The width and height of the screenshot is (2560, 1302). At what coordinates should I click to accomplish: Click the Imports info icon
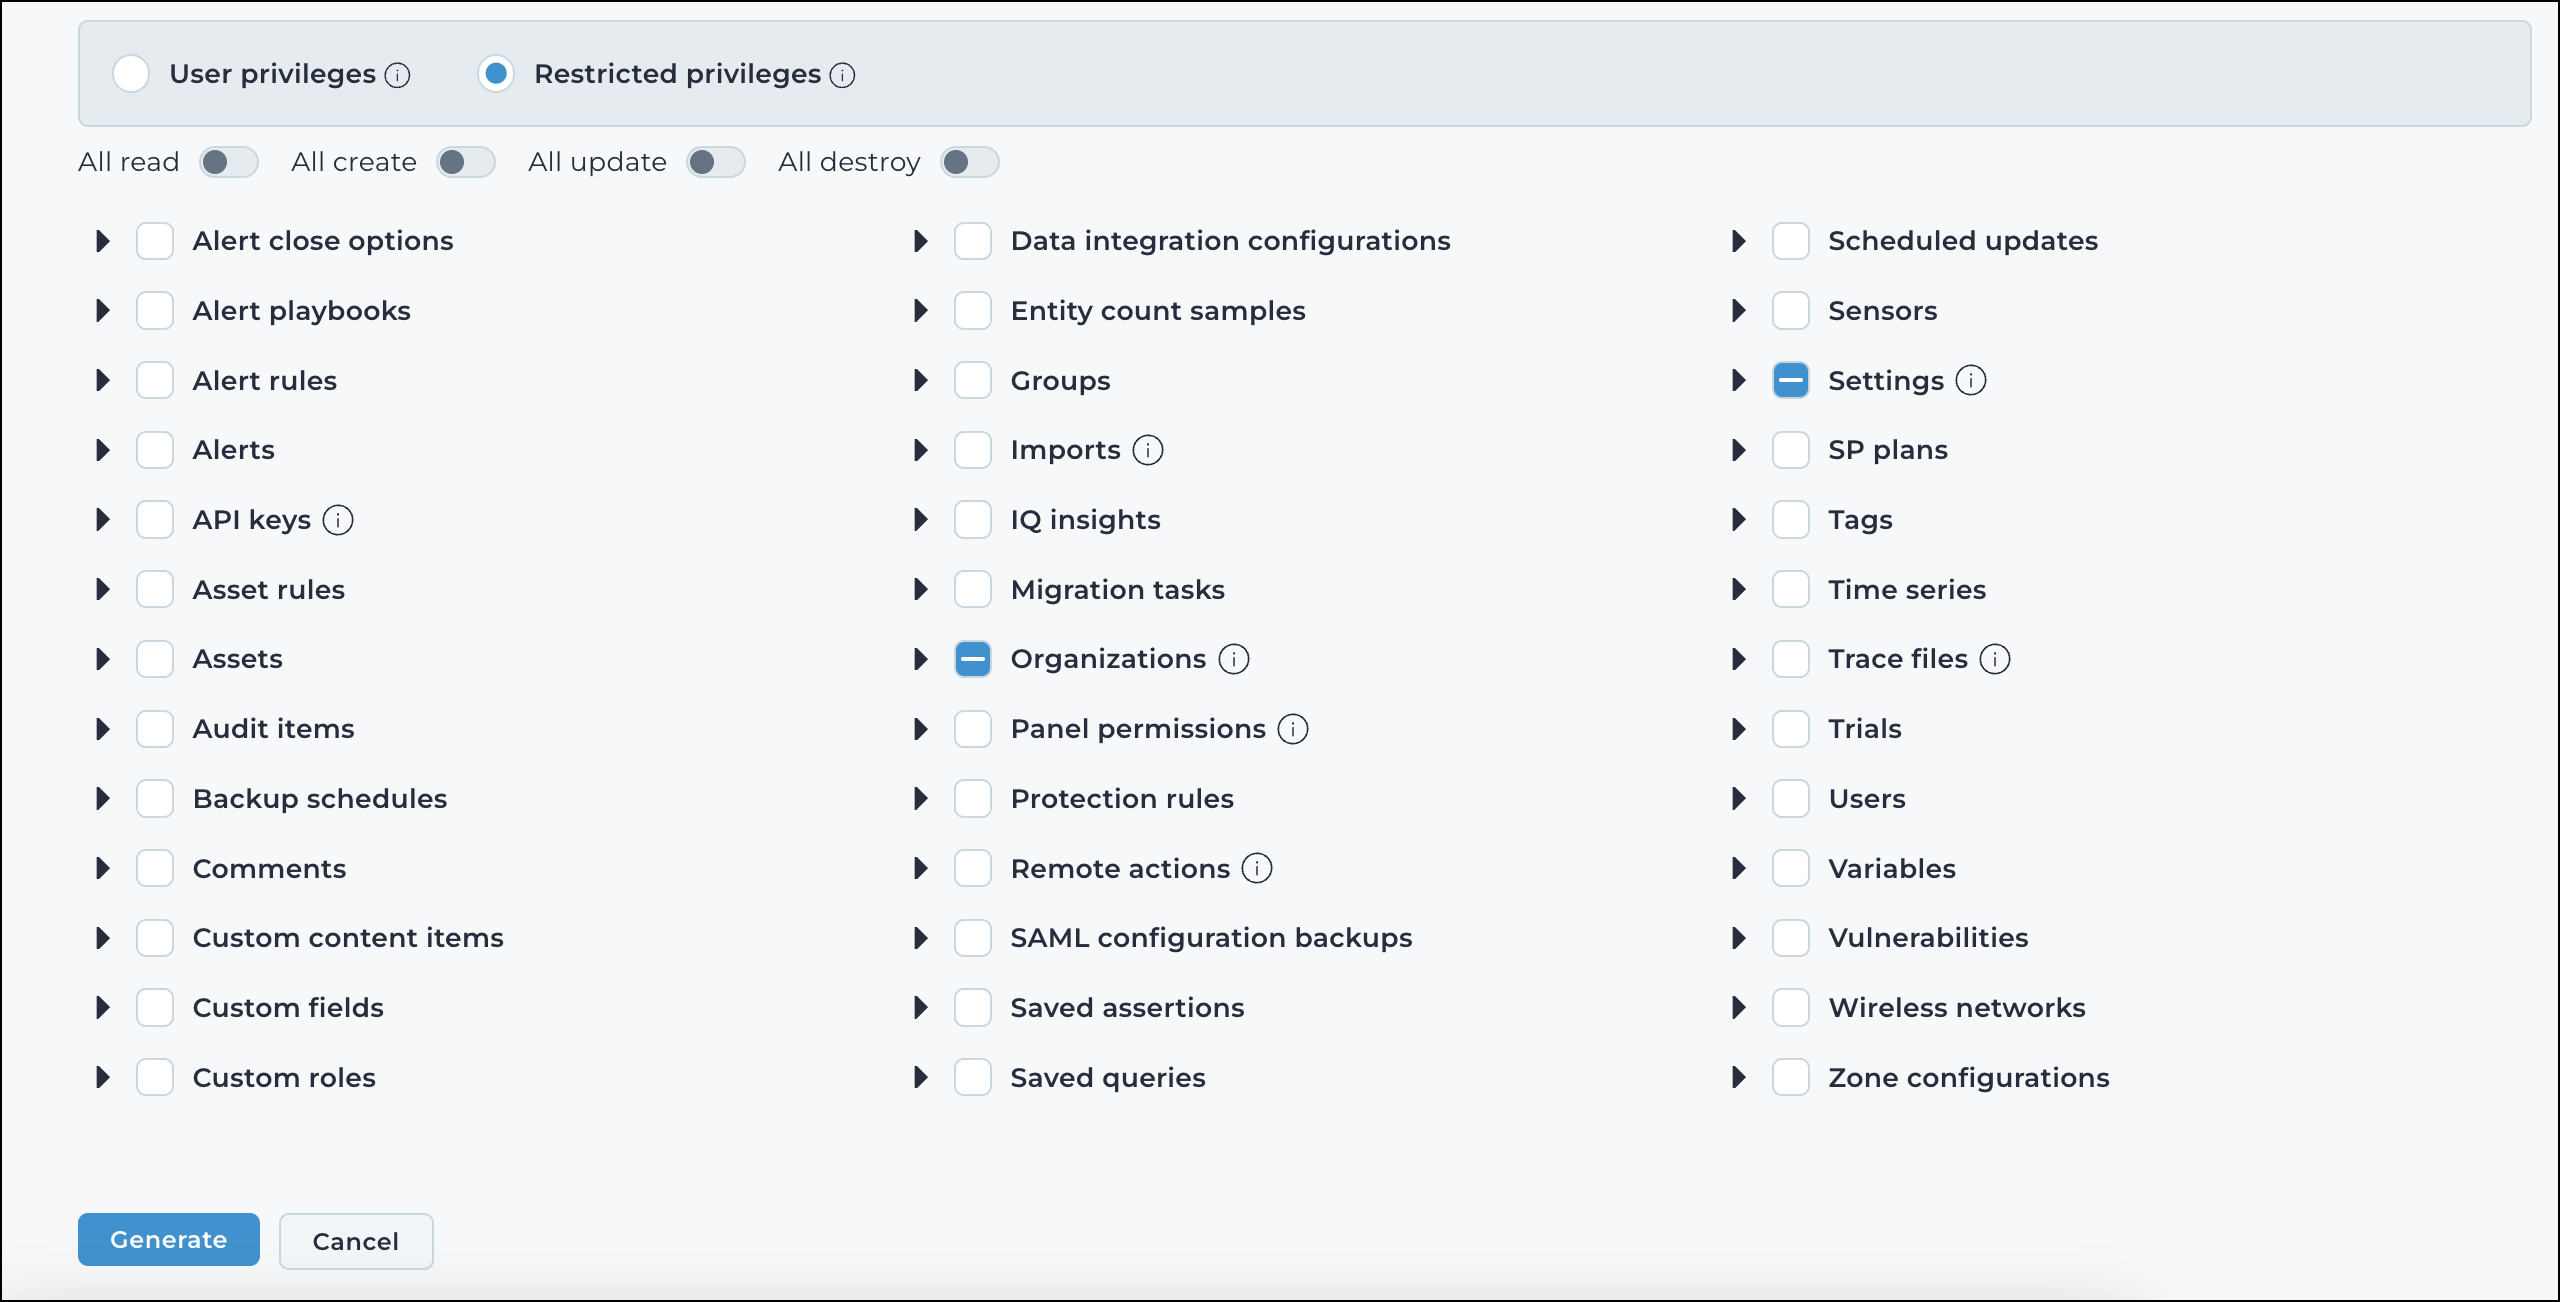click(x=1148, y=450)
